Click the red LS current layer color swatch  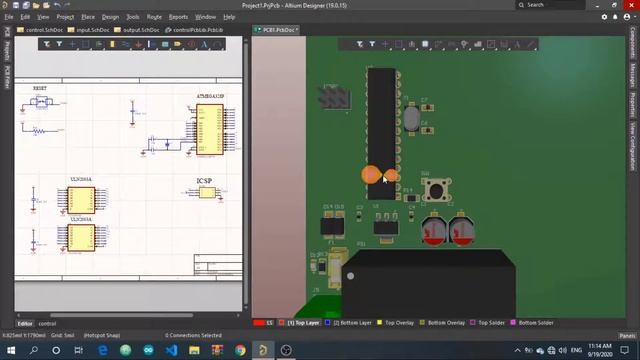pos(259,323)
